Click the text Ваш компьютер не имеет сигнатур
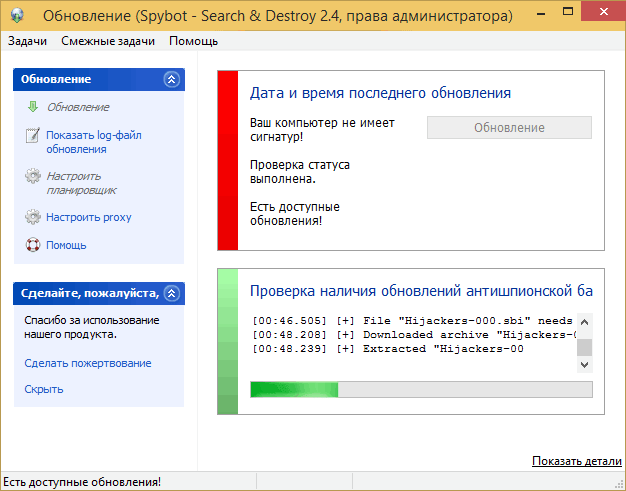 (322, 130)
